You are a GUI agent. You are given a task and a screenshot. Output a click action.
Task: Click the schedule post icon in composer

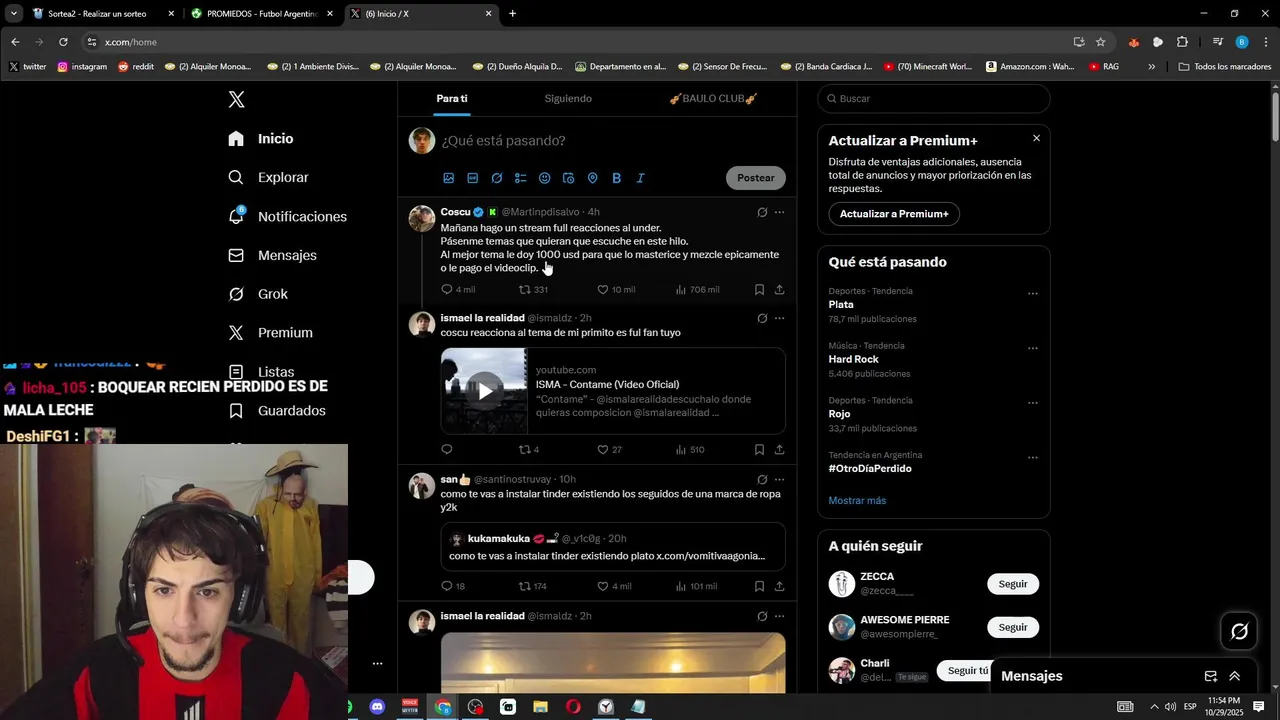point(569,178)
